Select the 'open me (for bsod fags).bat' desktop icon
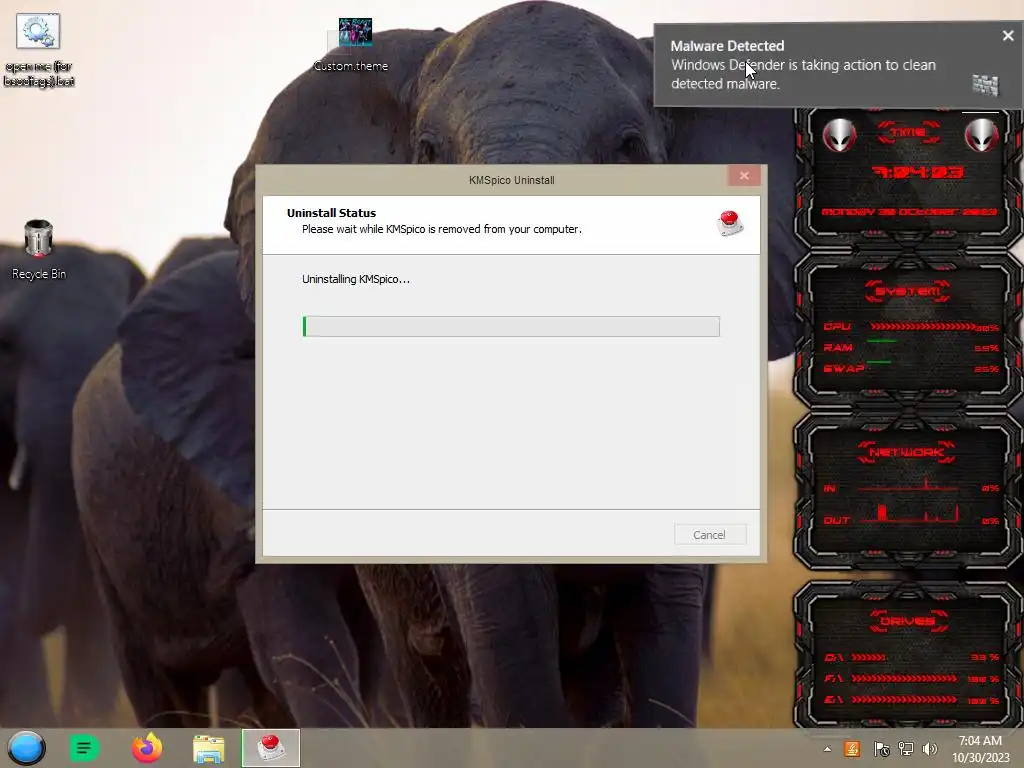 [x=39, y=51]
